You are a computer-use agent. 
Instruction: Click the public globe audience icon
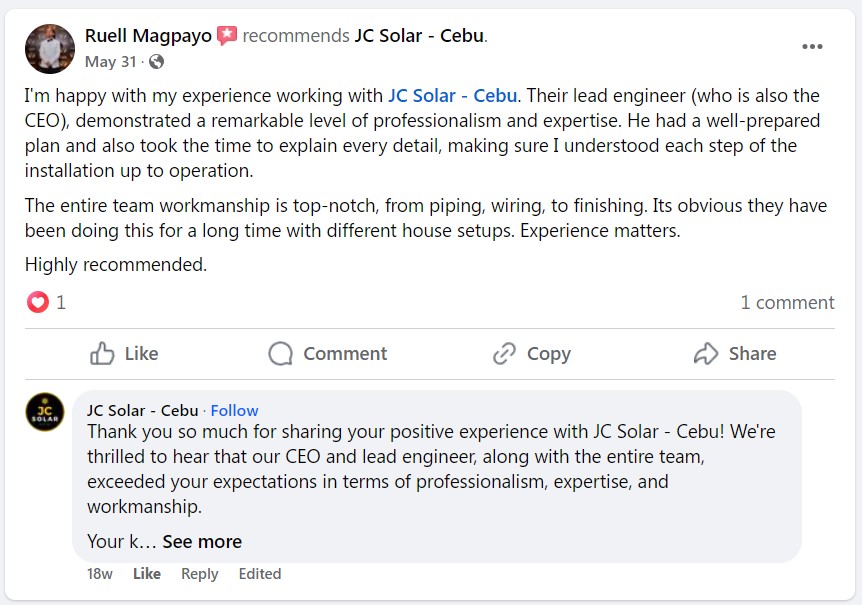point(156,62)
